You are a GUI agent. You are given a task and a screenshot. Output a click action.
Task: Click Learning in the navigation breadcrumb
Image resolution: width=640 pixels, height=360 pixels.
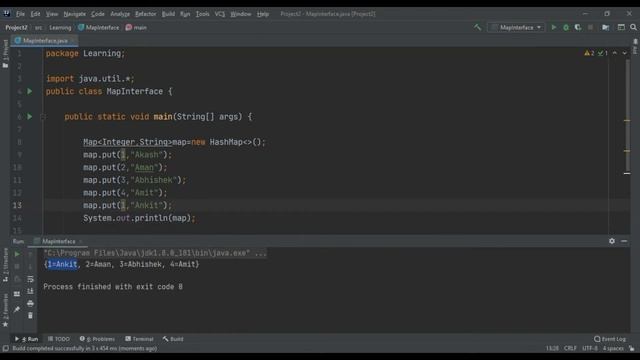[60, 27]
